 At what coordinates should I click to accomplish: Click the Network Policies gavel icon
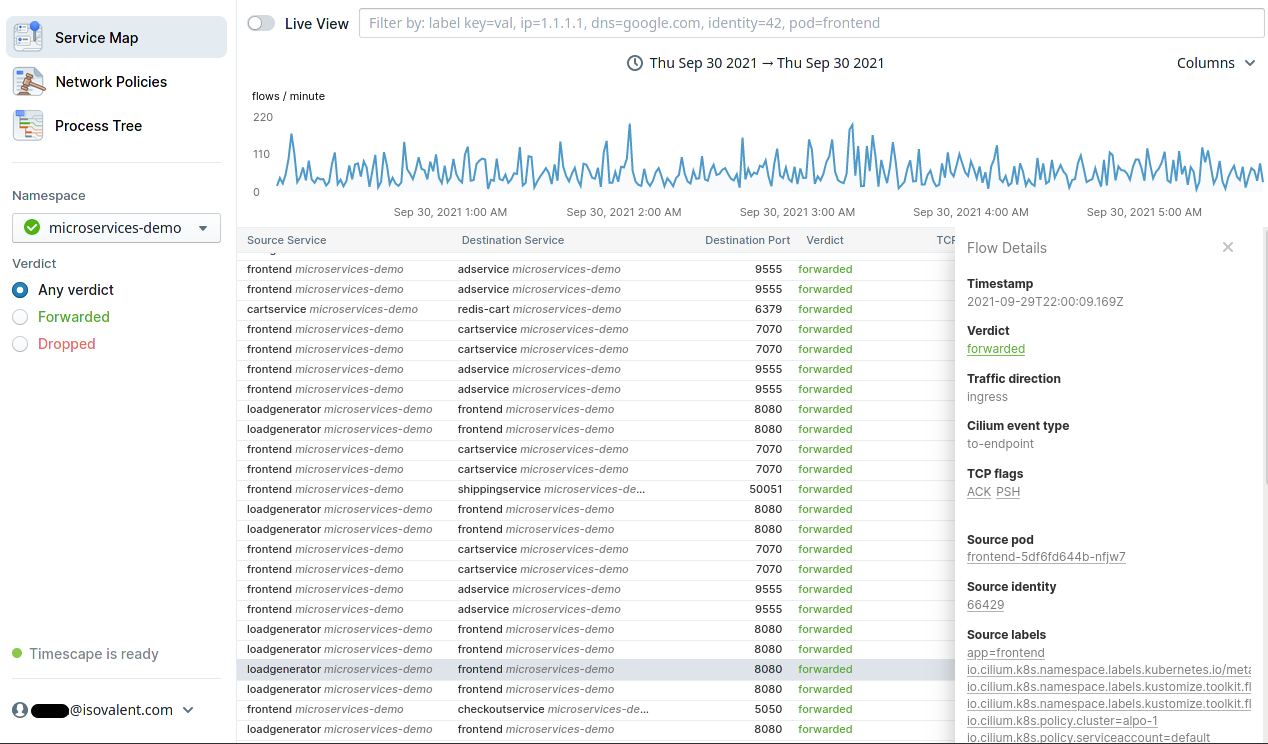click(28, 81)
